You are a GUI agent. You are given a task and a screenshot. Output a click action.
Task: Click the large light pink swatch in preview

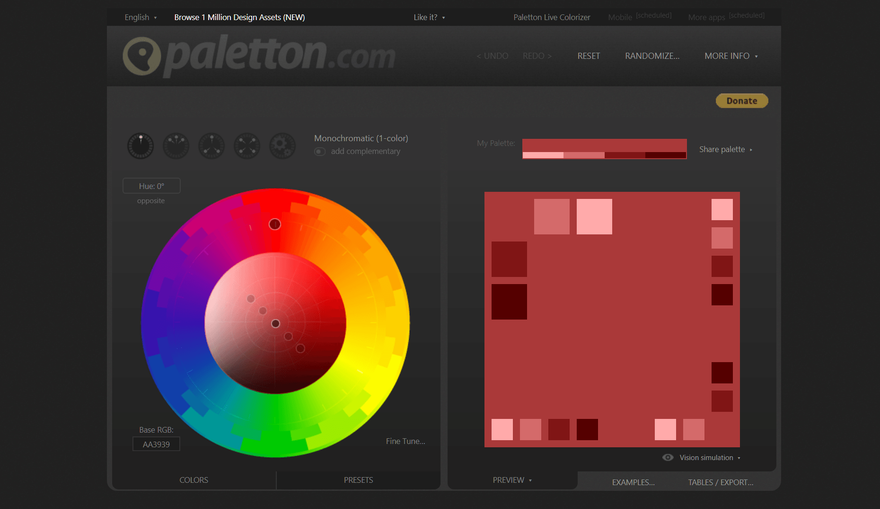pyautogui.click(x=594, y=217)
